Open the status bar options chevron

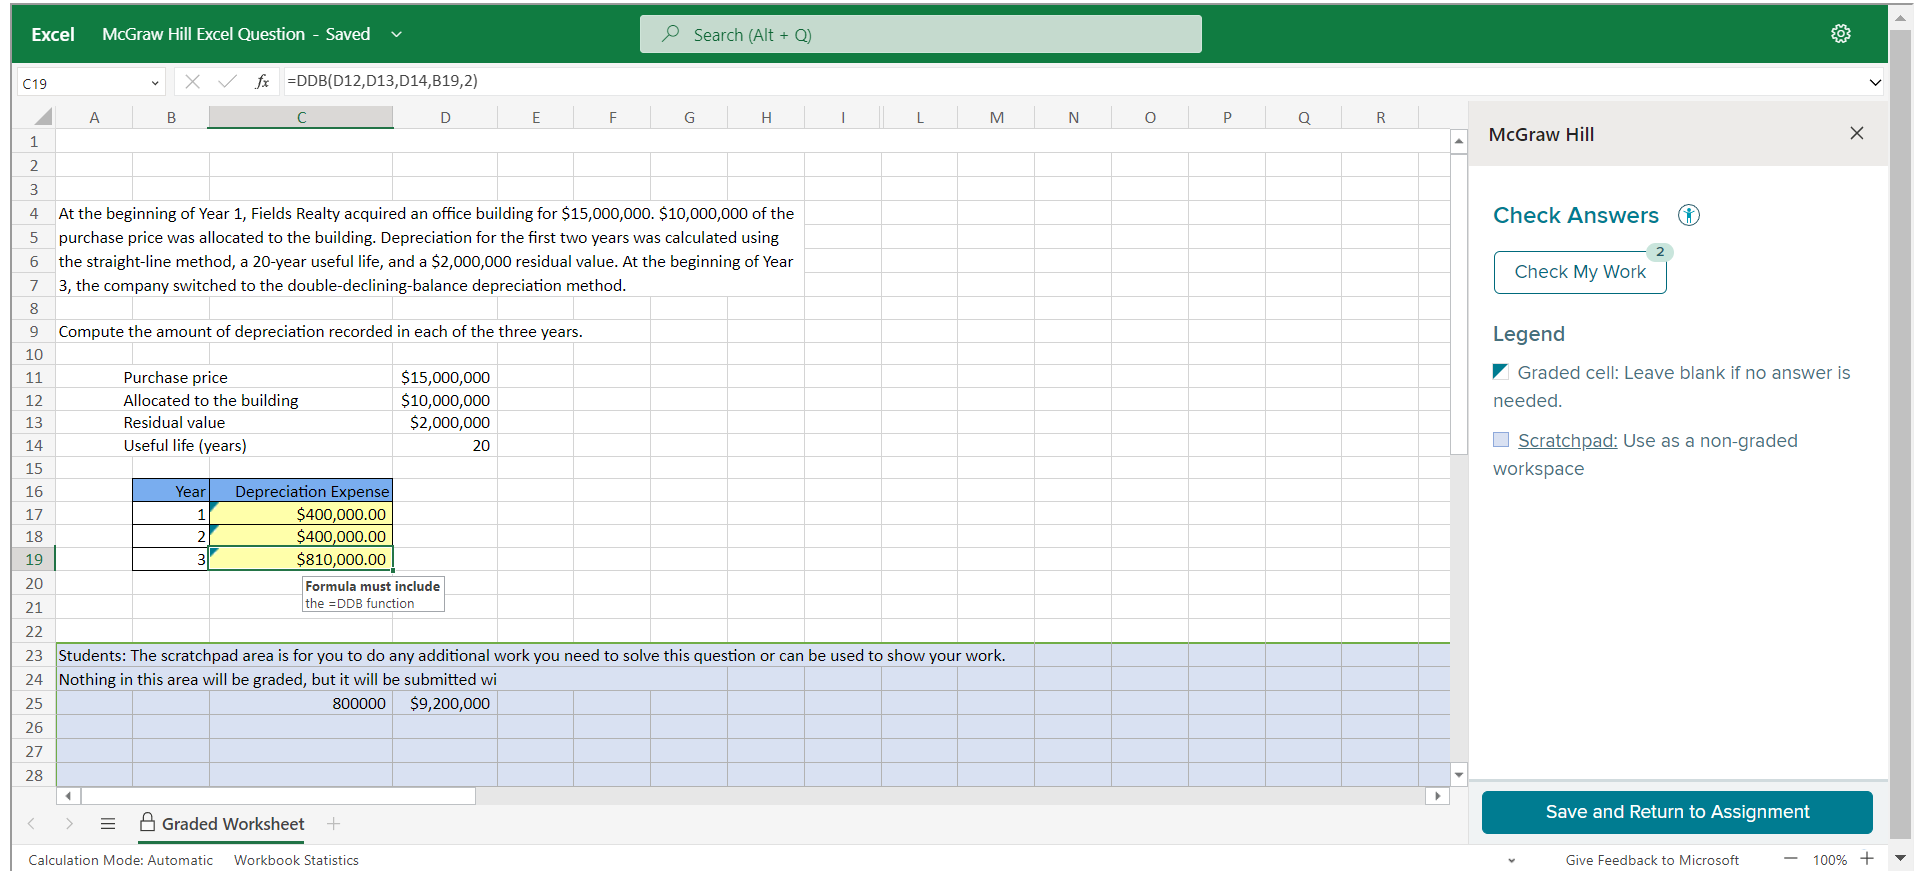coord(1511,860)
